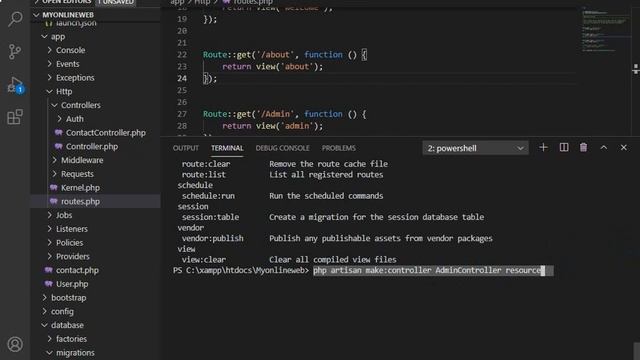Collapse the migrations folder
This screenshot has width=640, height=360.
75,353
